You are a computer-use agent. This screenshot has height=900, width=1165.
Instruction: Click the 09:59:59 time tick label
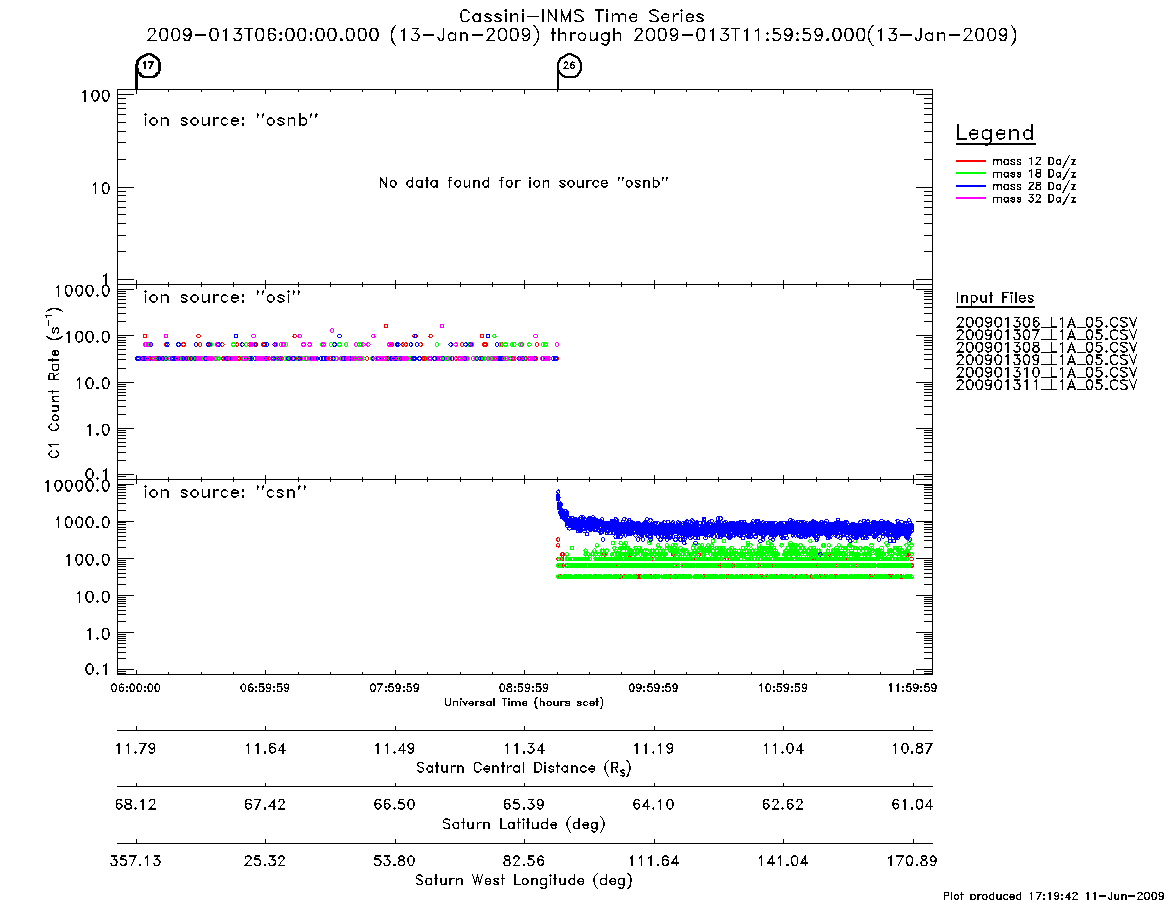[x=653, y=688]
